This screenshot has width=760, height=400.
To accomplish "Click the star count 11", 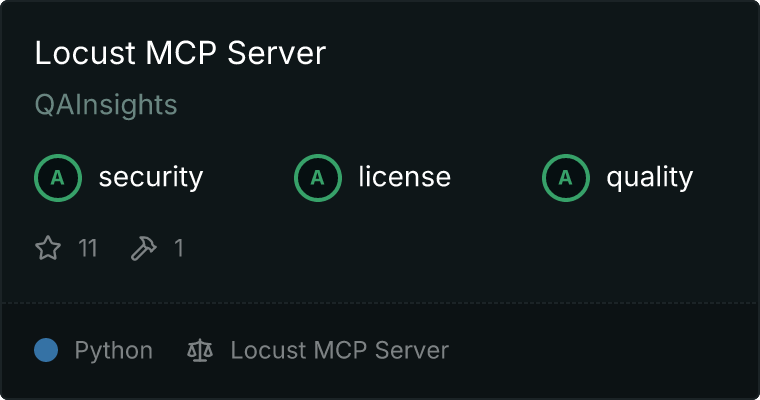I will click(88, 248).
